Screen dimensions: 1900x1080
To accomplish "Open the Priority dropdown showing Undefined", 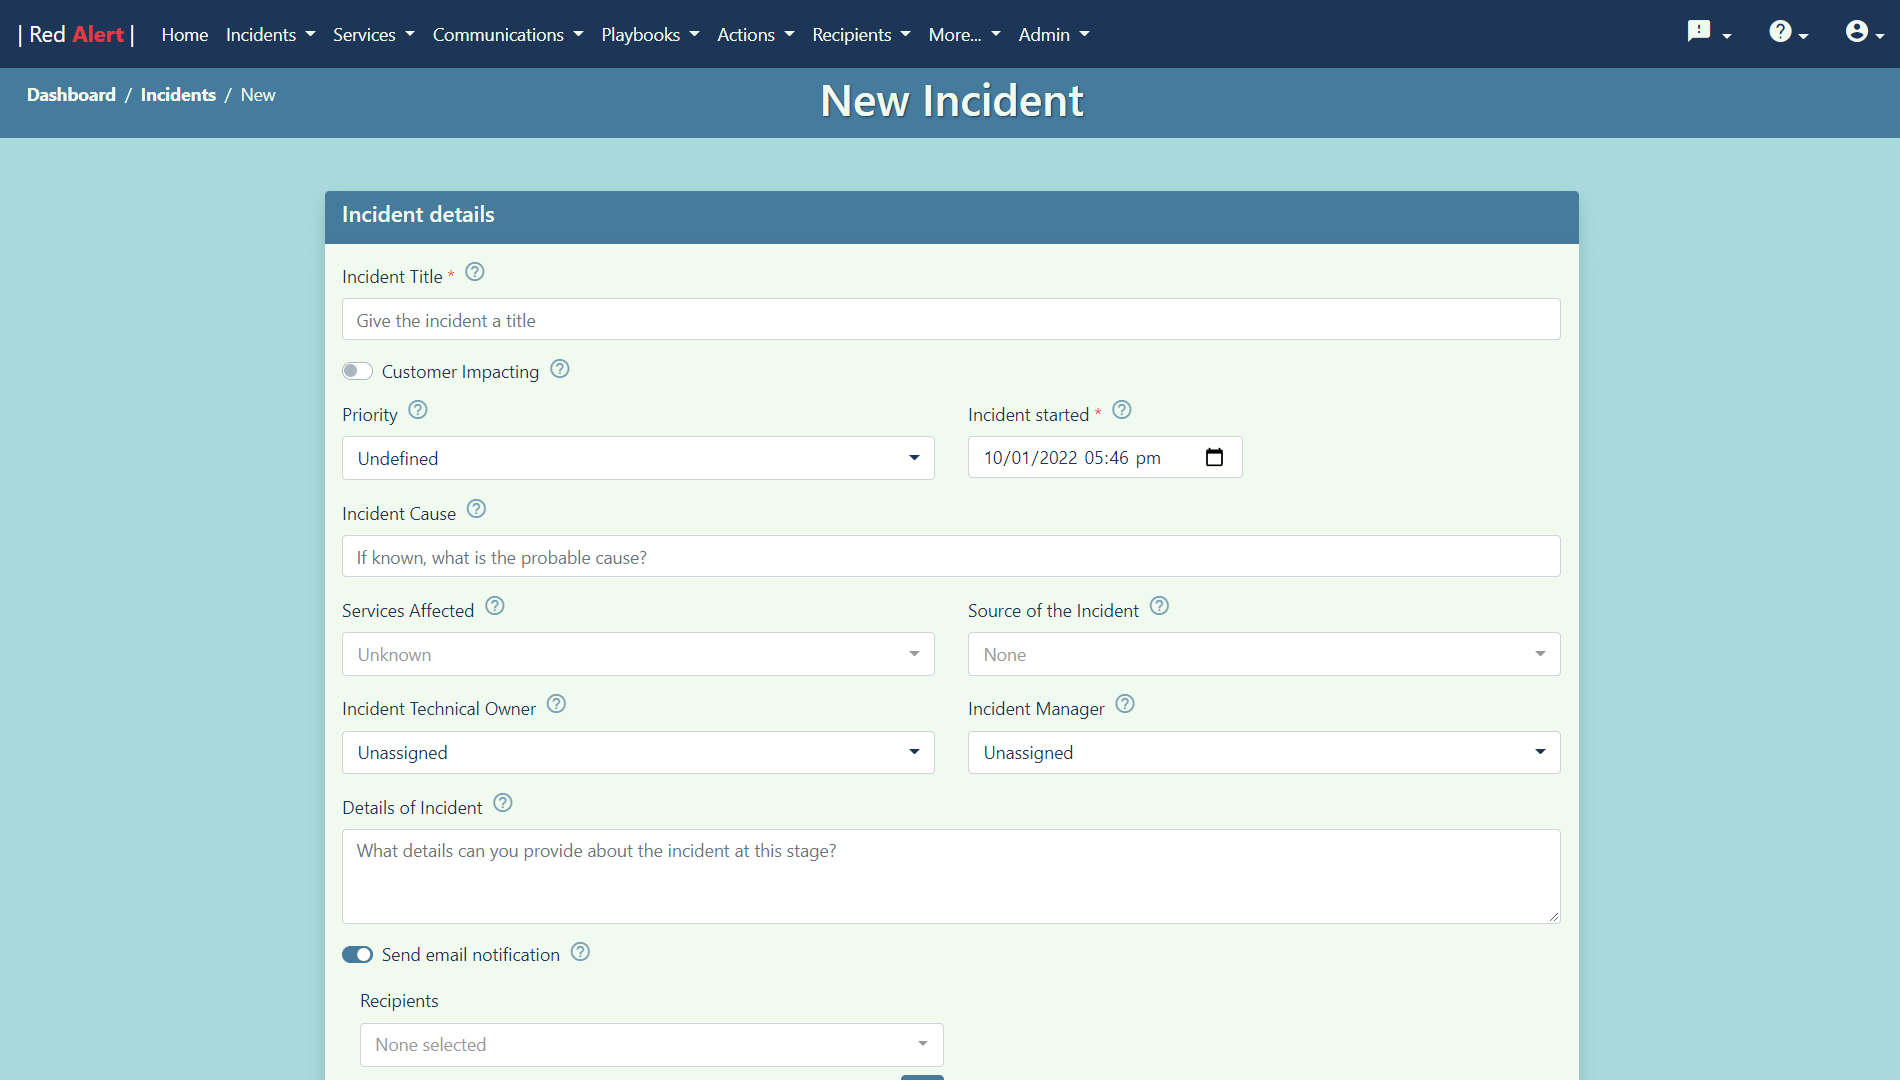I will click(638, 457).
